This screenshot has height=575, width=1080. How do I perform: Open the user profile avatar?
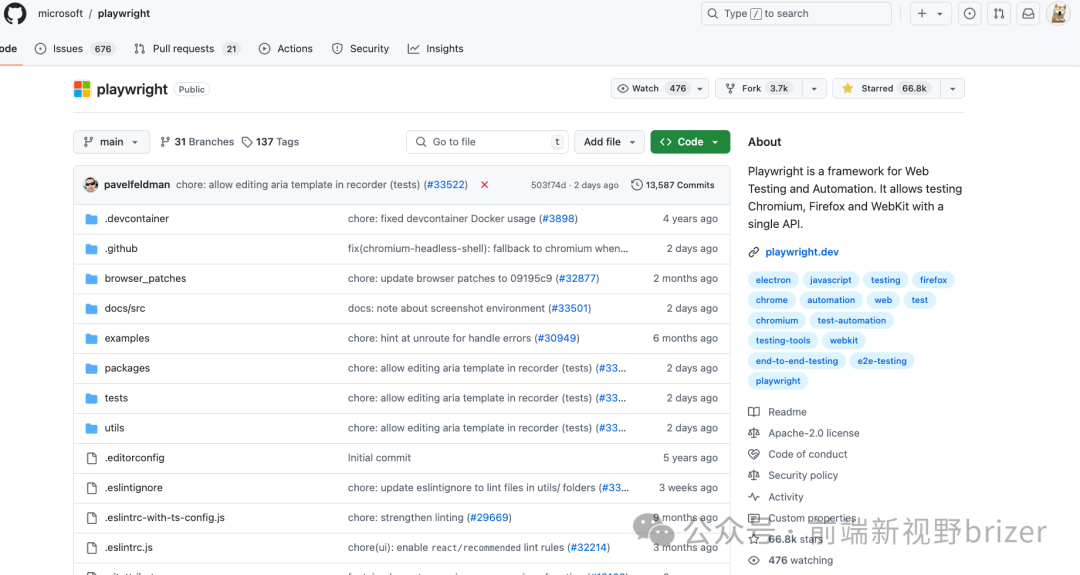pos(1058,13)
